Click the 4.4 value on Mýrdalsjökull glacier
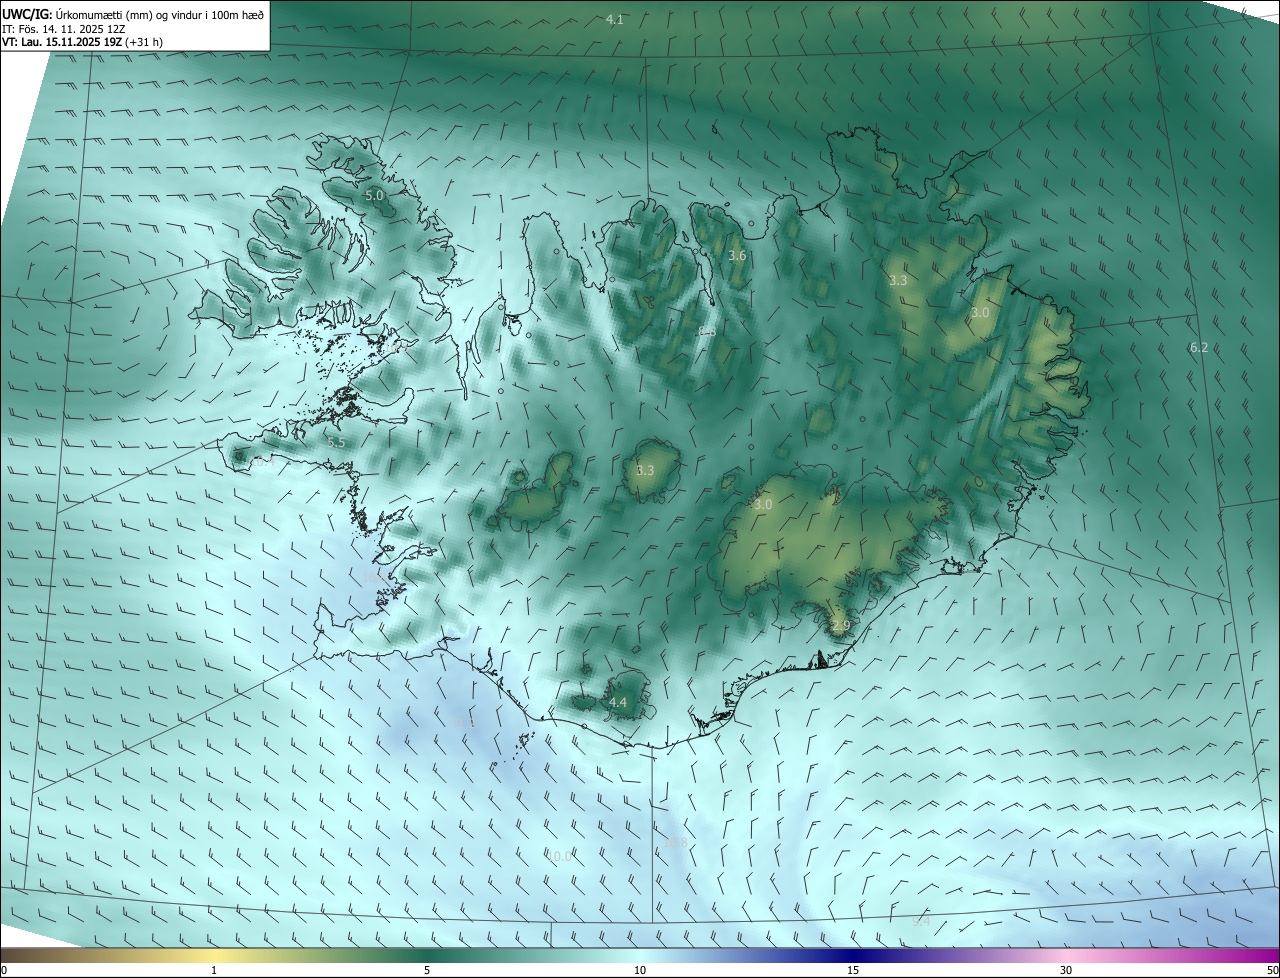The width and height of the screenshot is (1280, 978). point(618,703)
